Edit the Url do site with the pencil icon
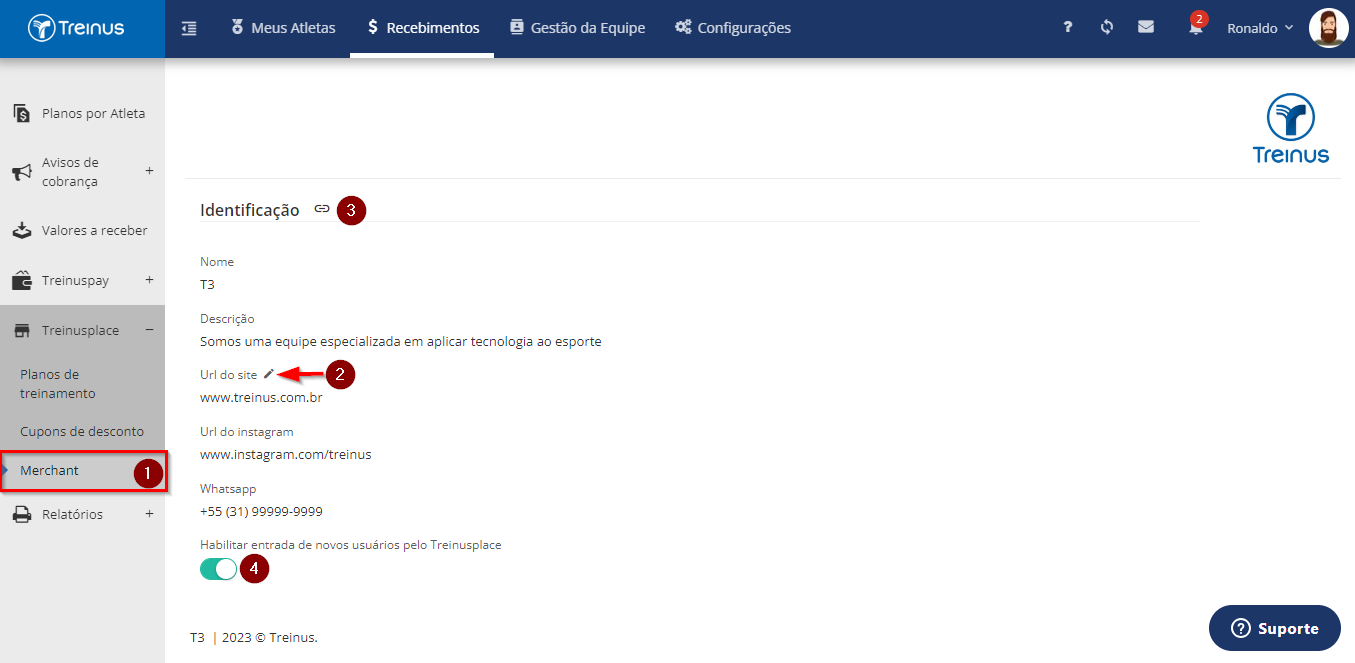Image resolution: width=1355 pixels, height=663 pixels. (x=268, y=374)
